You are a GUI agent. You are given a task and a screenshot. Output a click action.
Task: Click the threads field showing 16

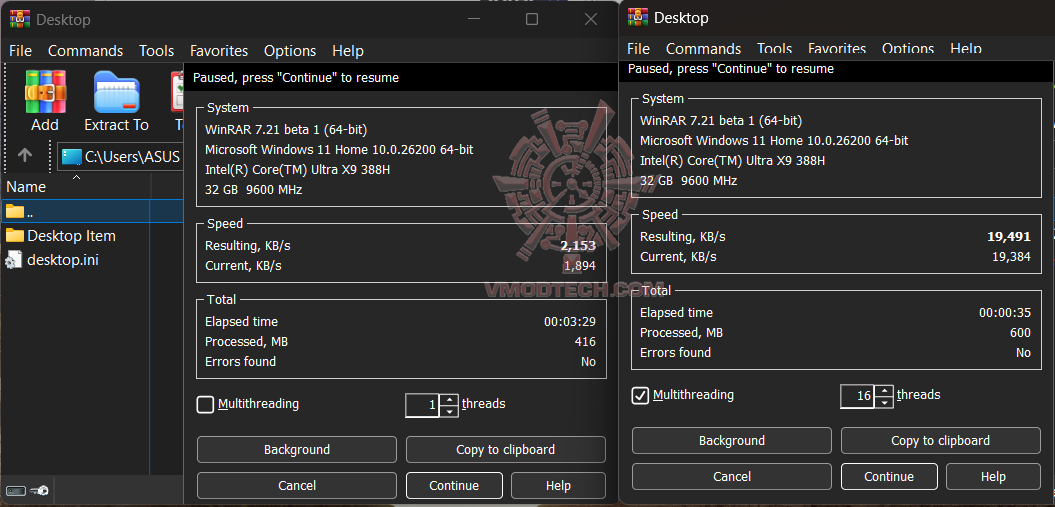pos(858,396)
